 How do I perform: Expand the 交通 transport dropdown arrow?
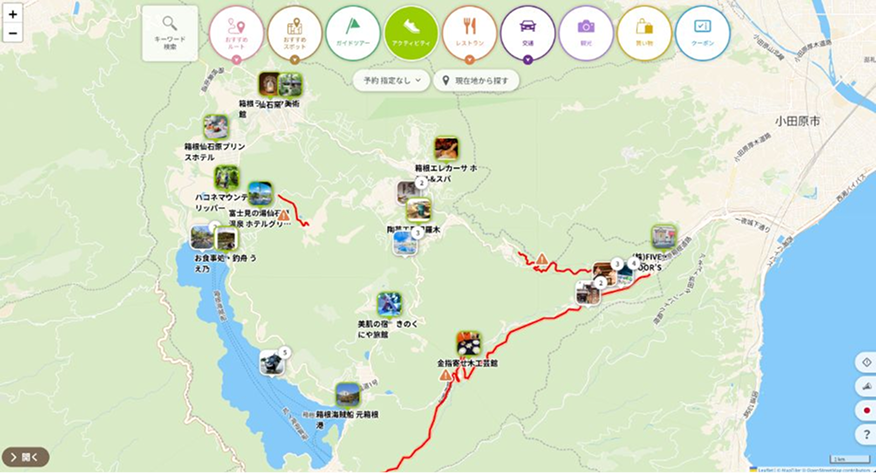point(528,60)
